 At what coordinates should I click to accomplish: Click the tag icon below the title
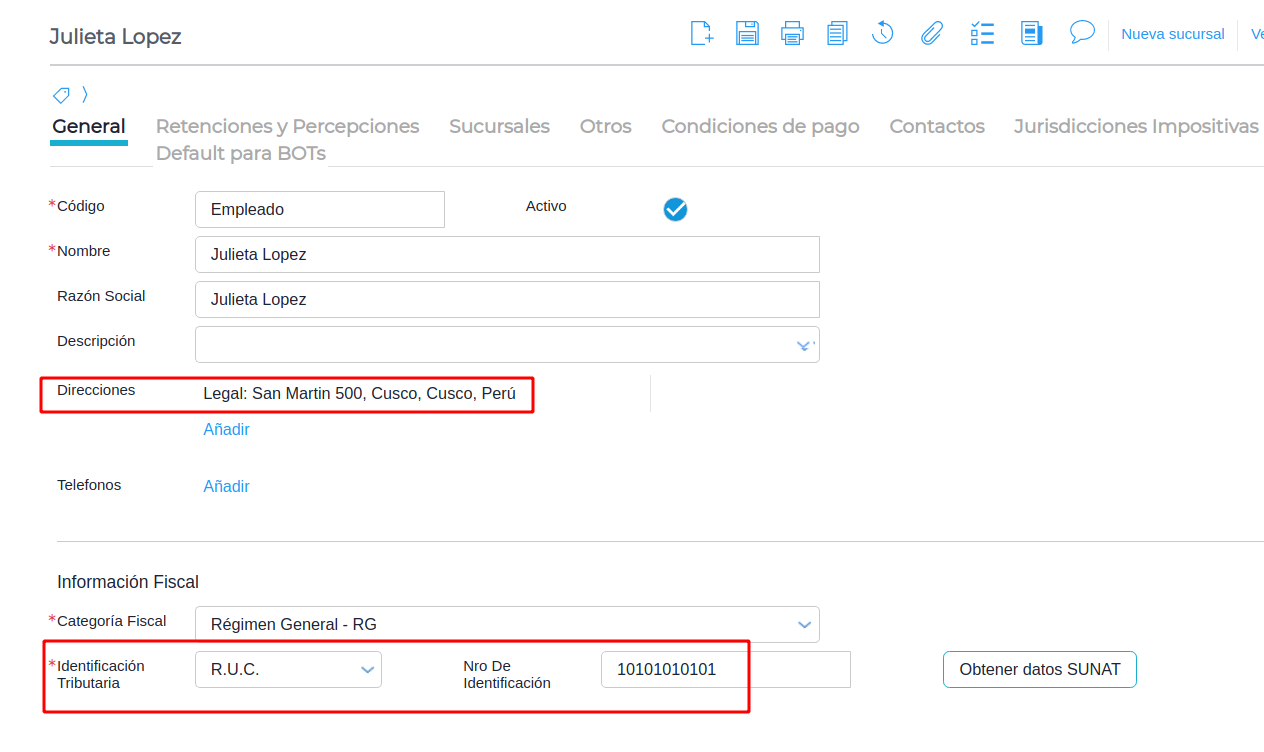click(x=61, y=95)
